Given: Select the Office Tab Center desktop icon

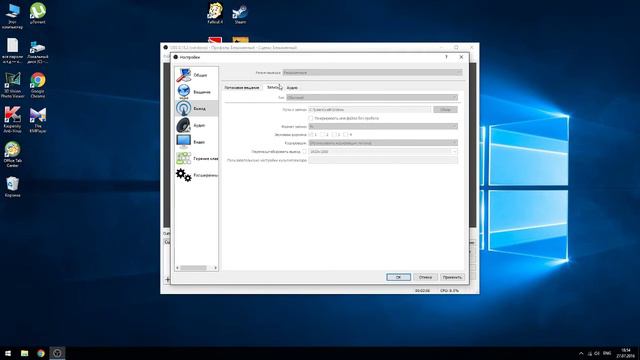Looking at the screenshot, I should (12, 154).
